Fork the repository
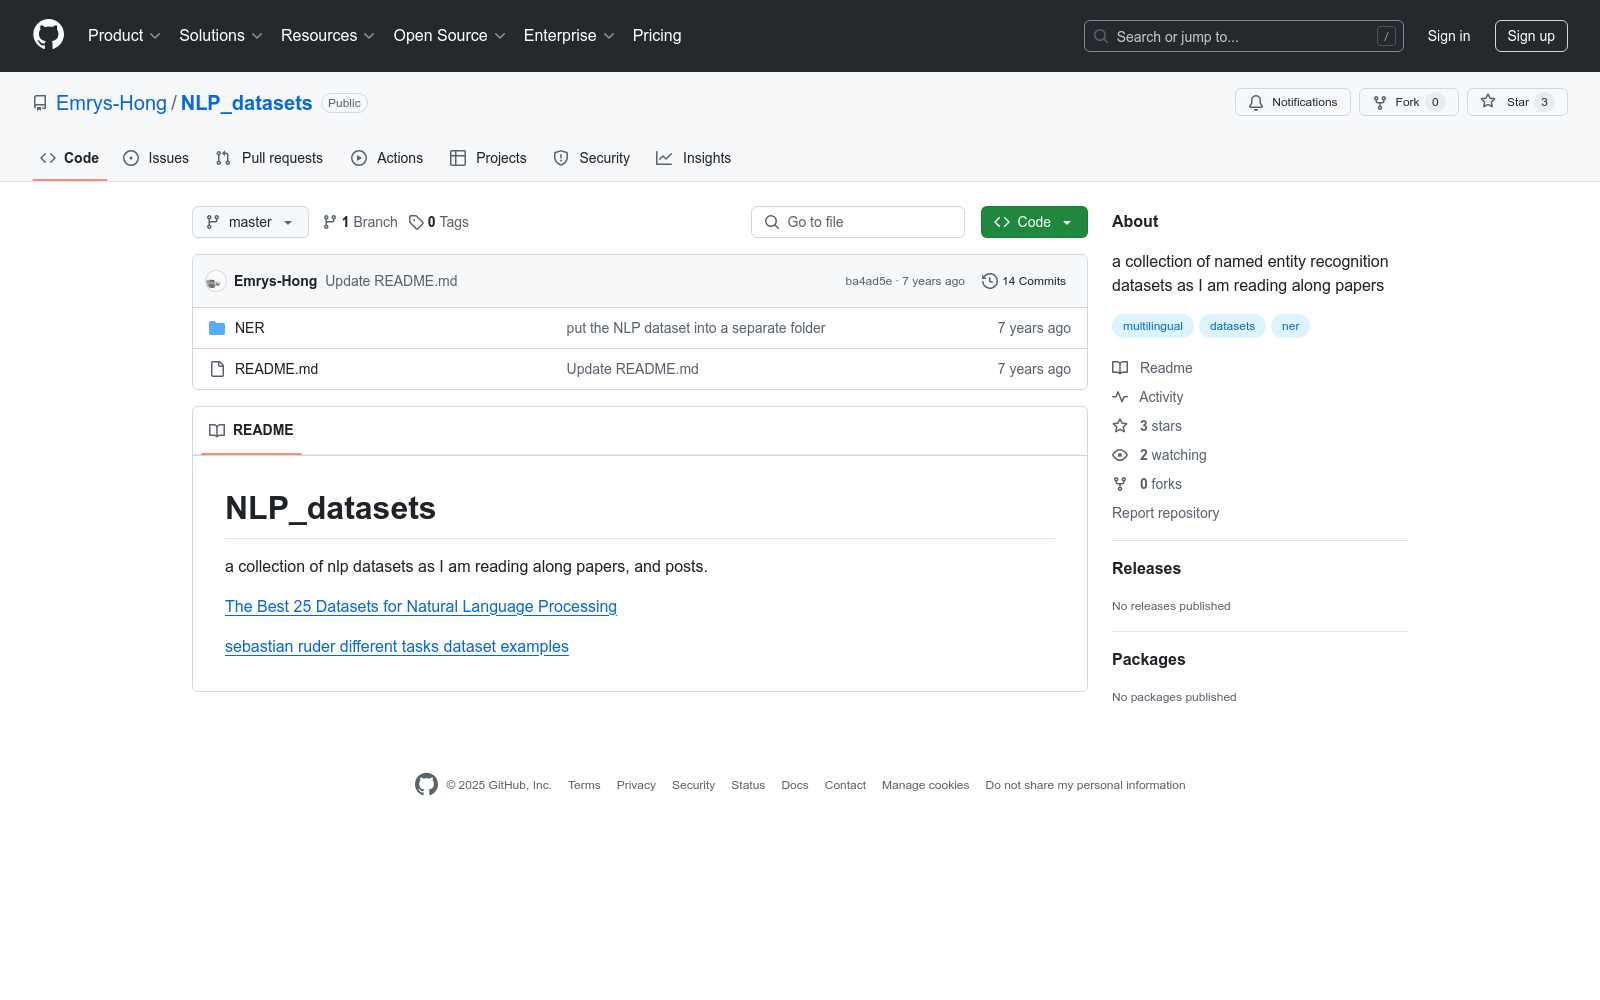 tap(1409, 102)
